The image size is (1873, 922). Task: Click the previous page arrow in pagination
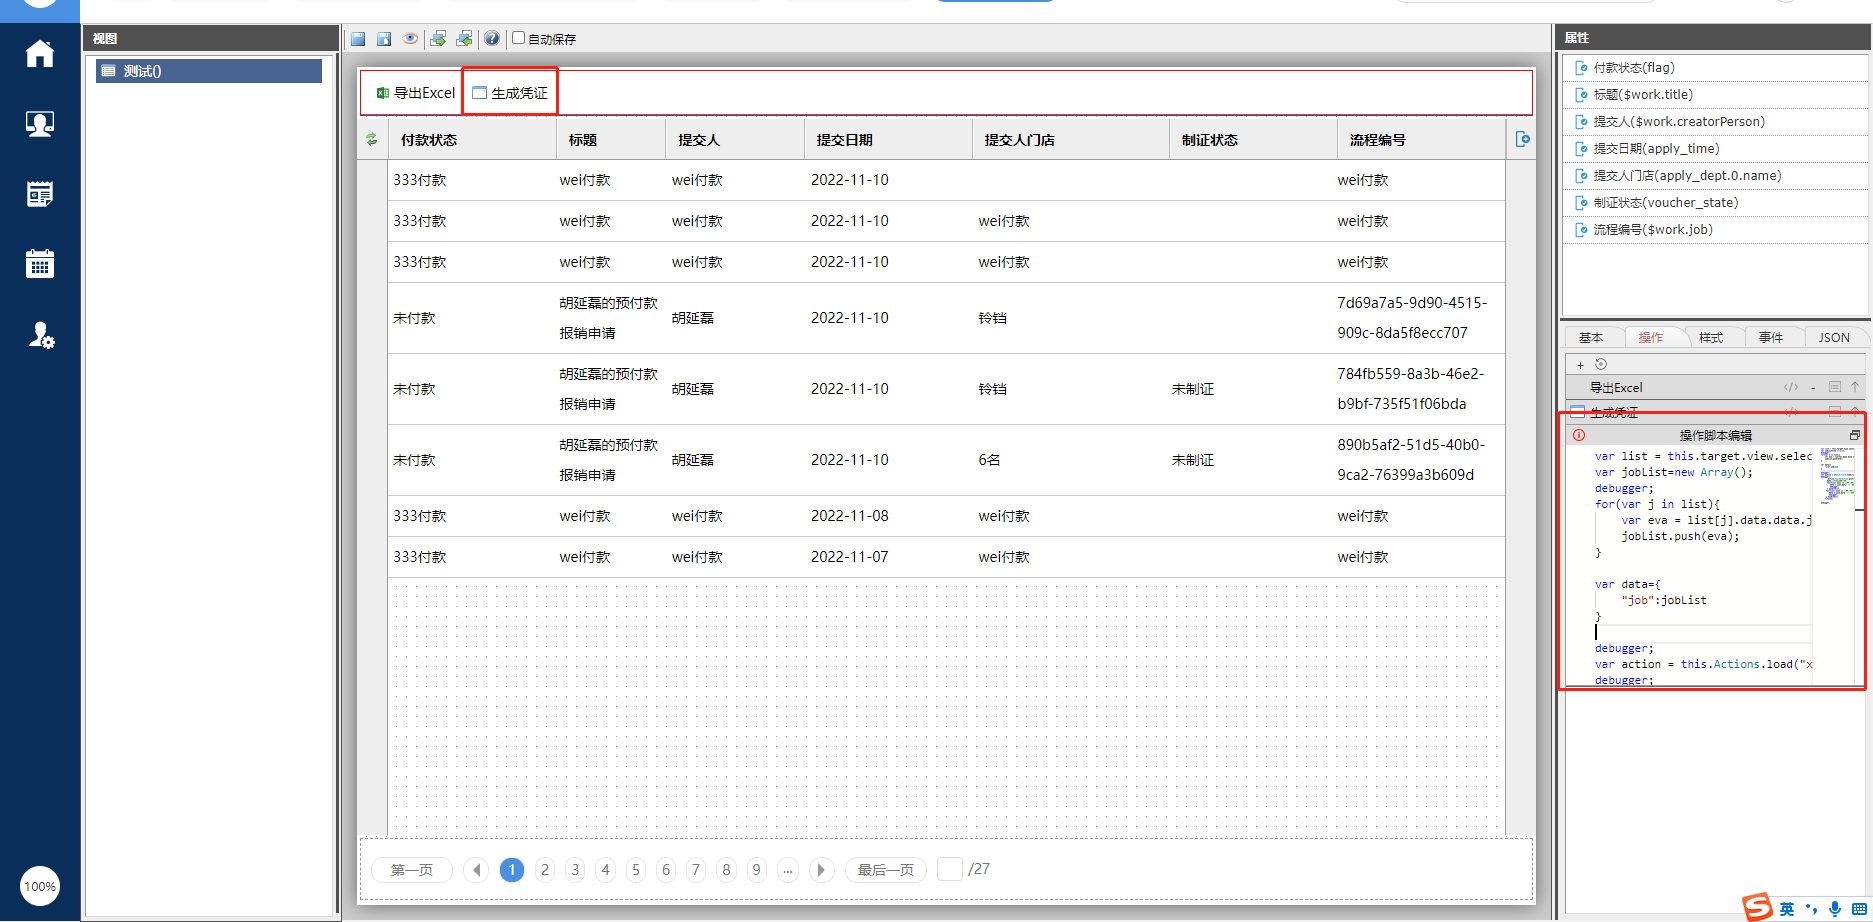477,870
